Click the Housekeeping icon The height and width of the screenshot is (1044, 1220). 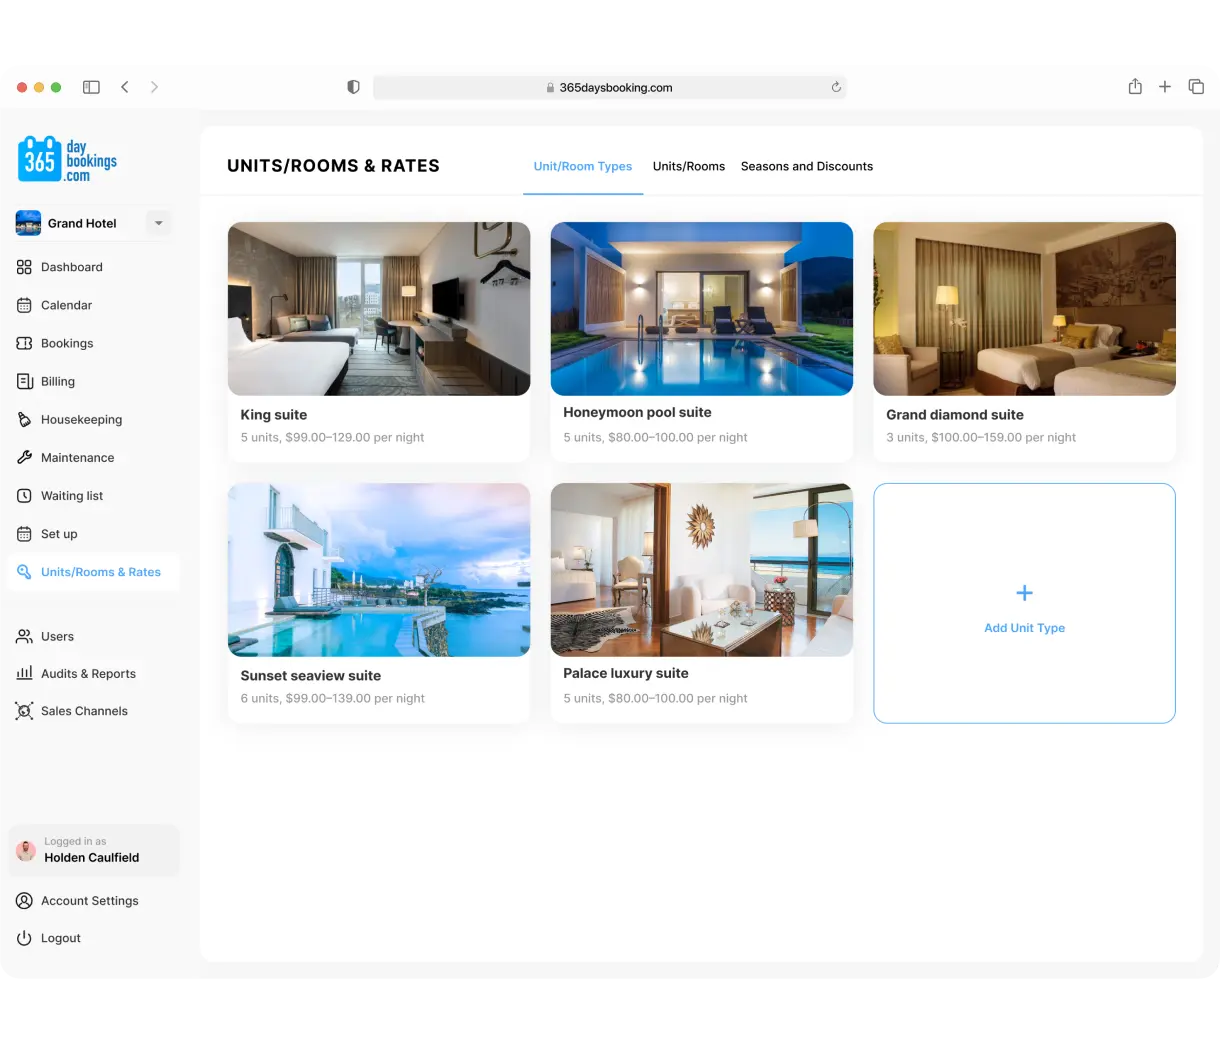click(x=24, y=419)
